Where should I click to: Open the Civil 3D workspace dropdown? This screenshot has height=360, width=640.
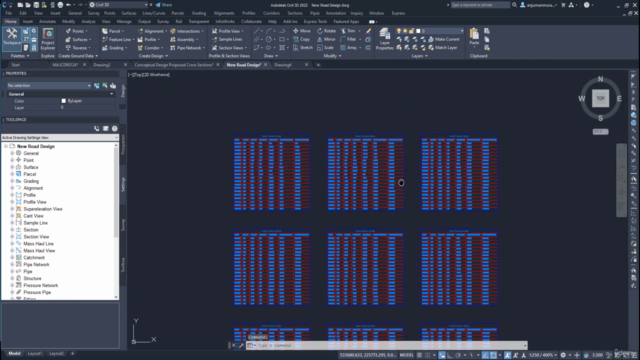(x=118, y=5)
